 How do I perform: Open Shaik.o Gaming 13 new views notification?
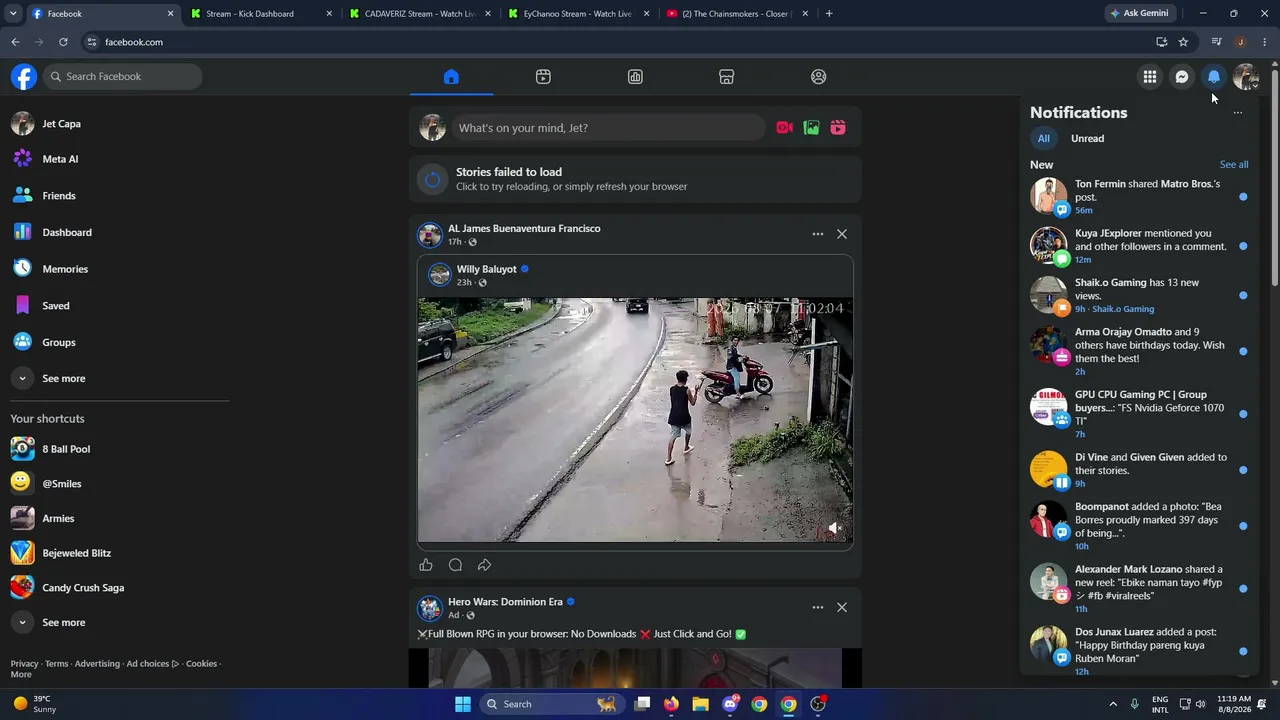[x=1139, y=295]
